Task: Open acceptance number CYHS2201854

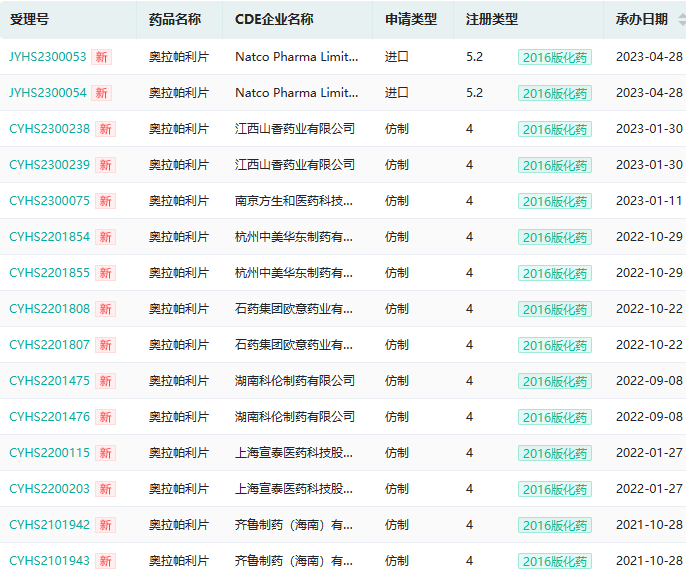Action: (49, 237)
